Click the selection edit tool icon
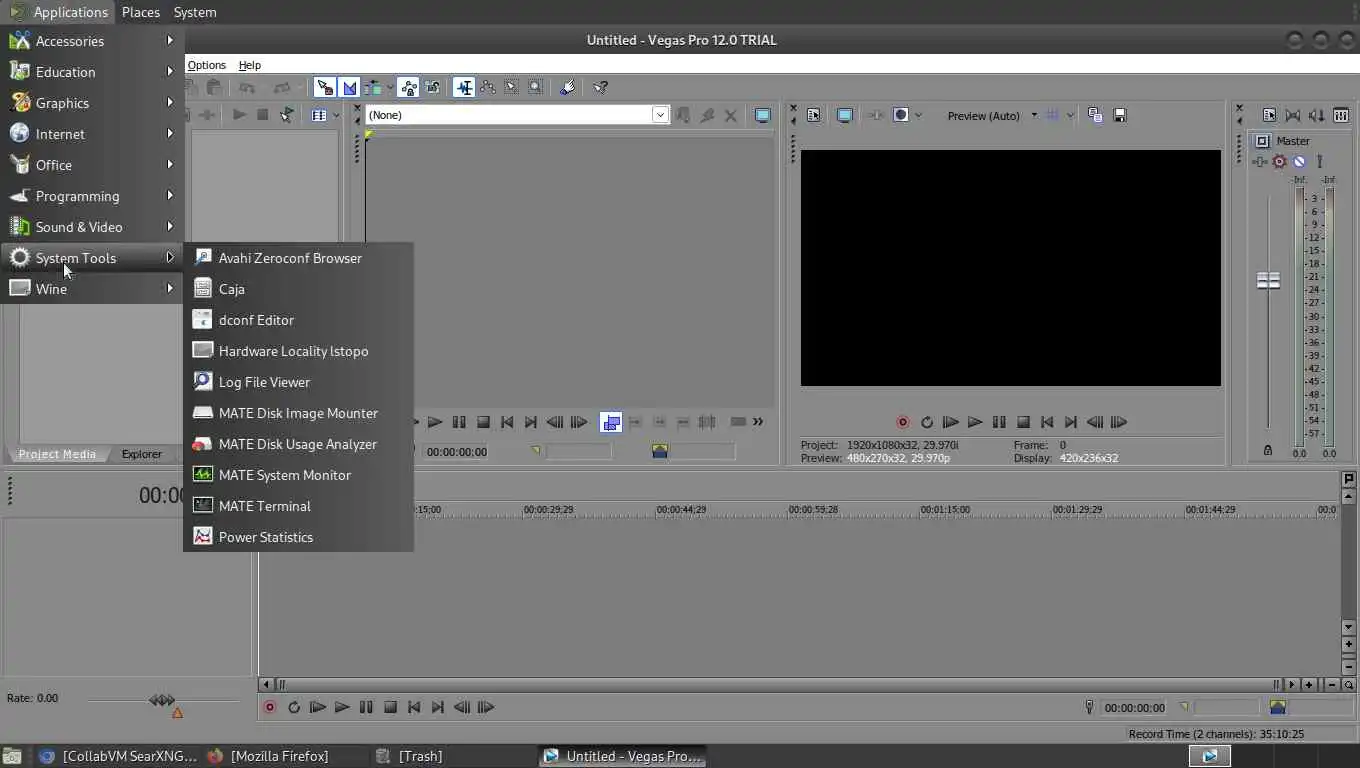 click(512, 87)
